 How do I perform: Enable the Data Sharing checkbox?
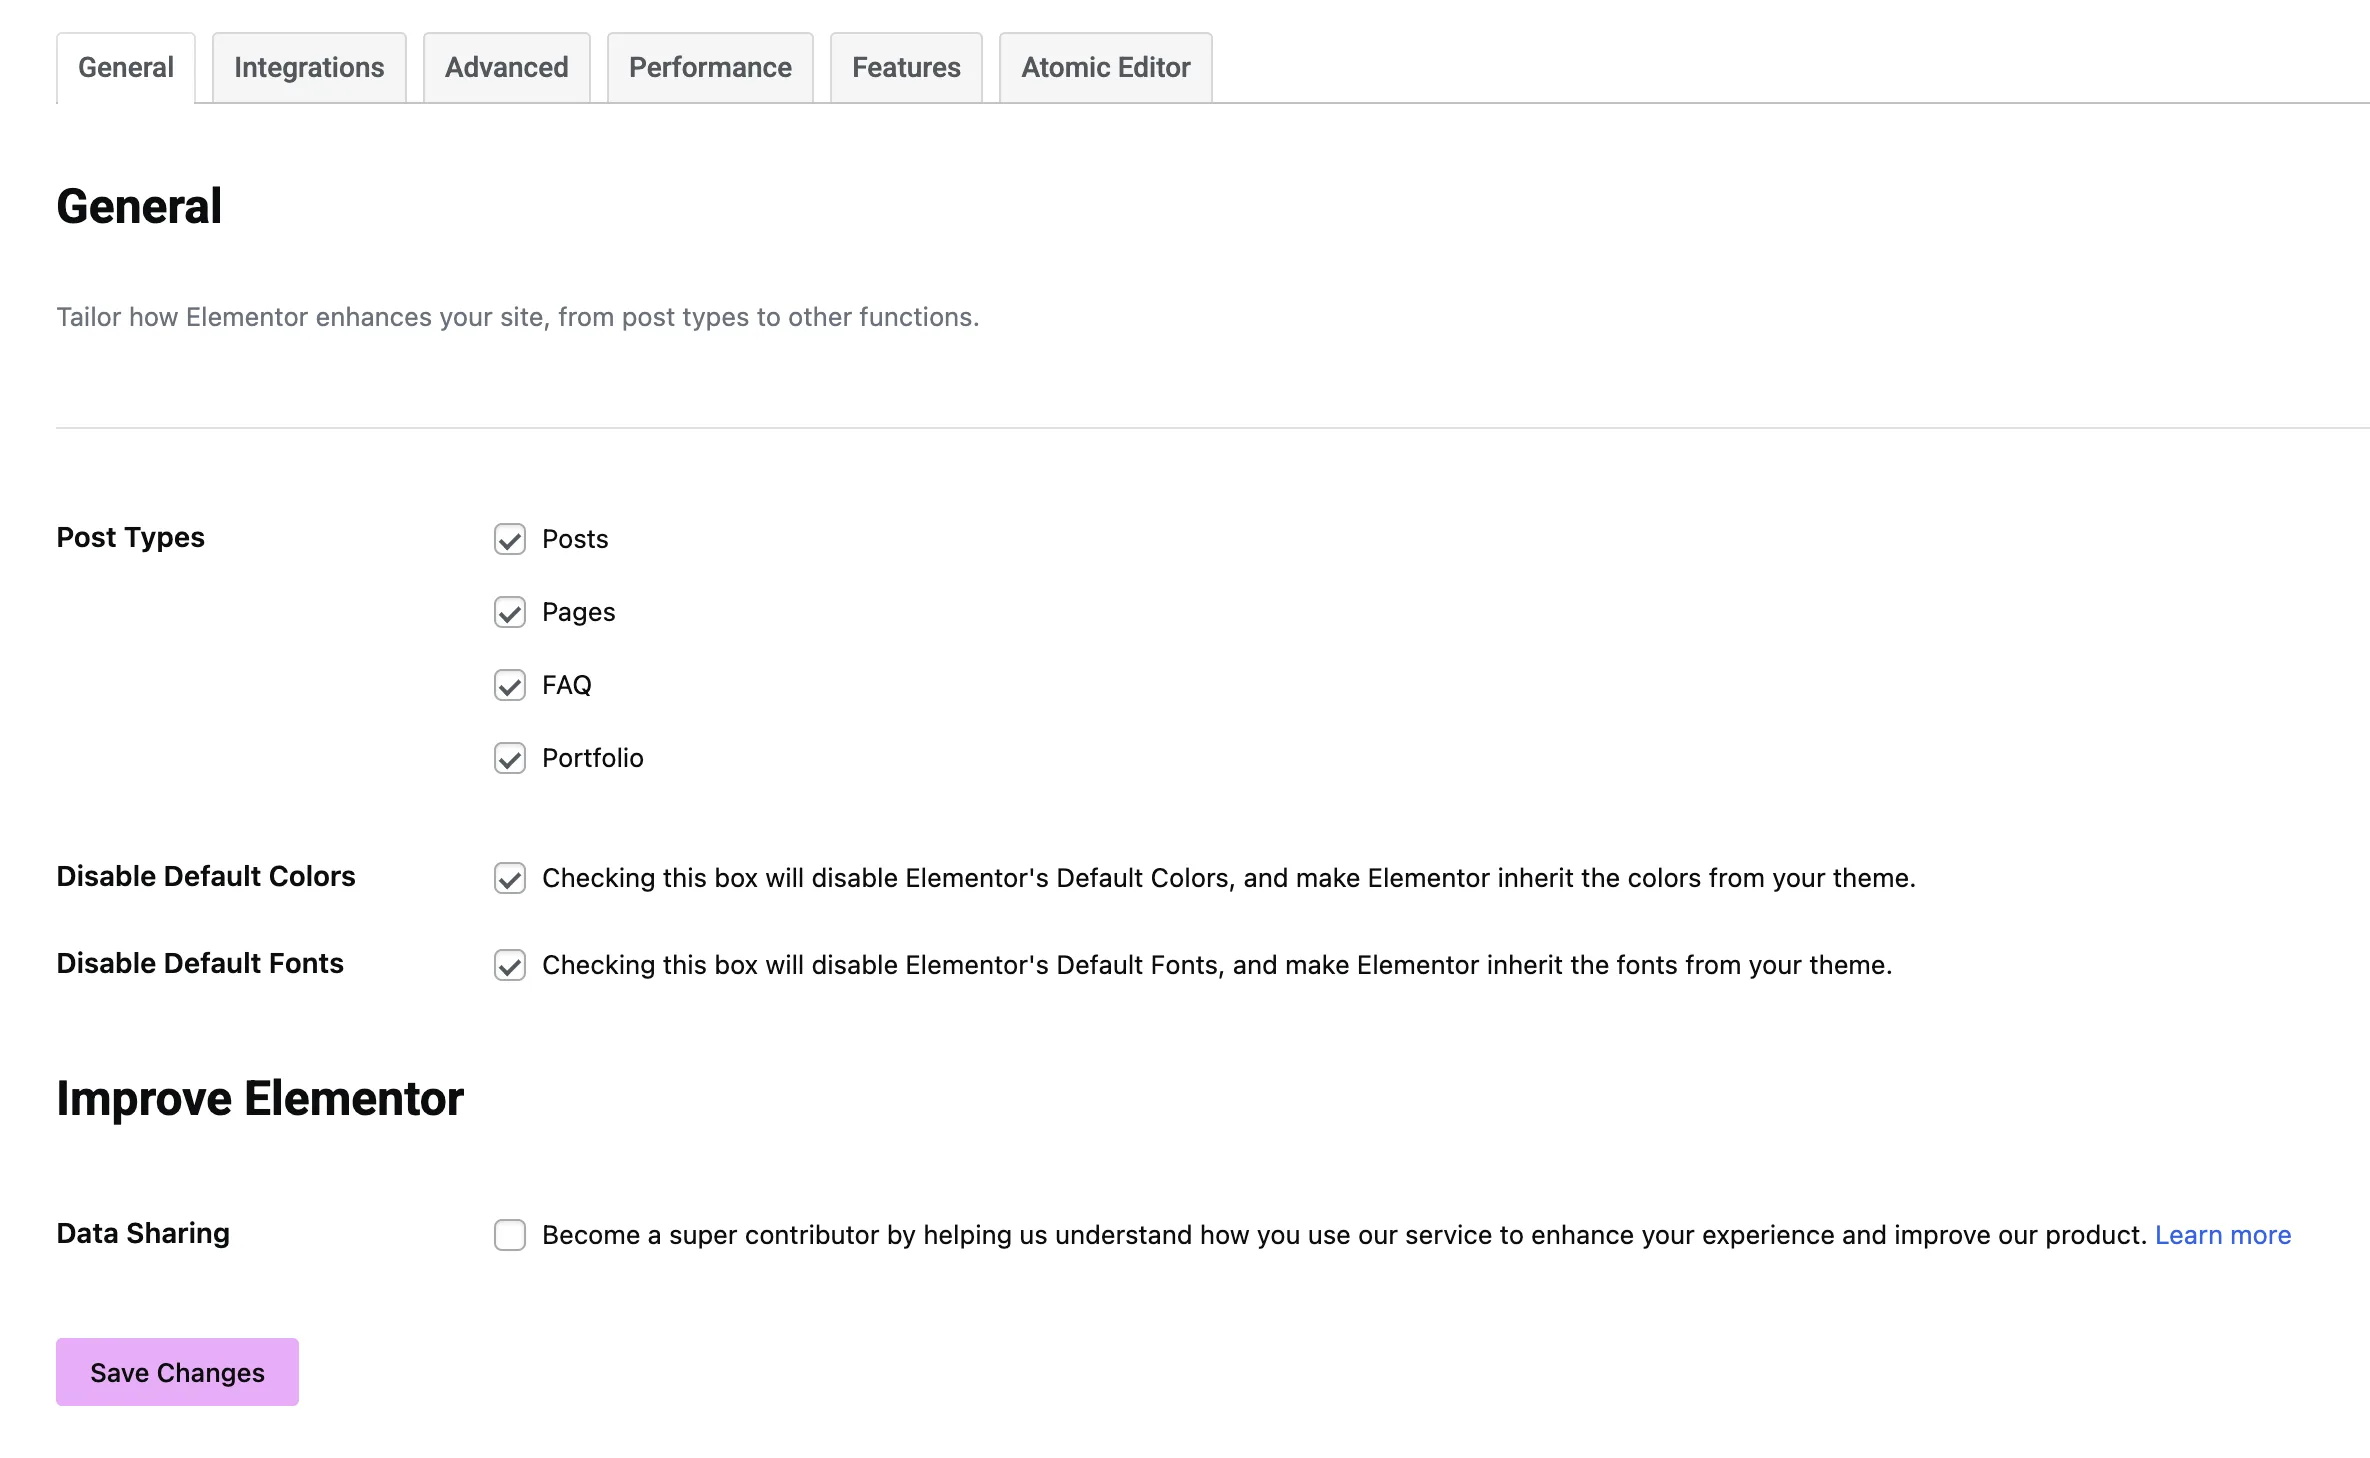point(510,1235)
